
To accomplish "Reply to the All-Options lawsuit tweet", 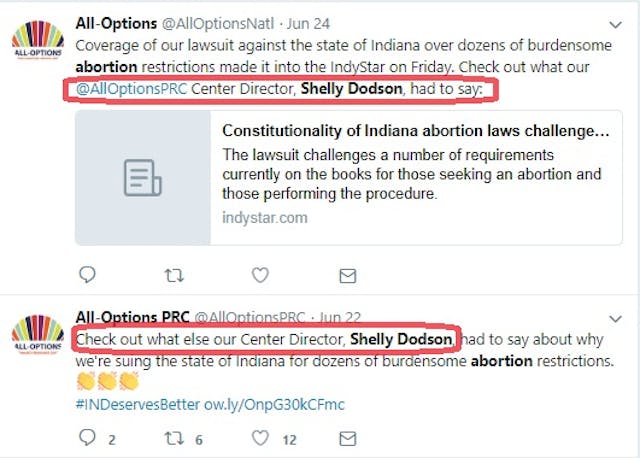I will point(86,274).
